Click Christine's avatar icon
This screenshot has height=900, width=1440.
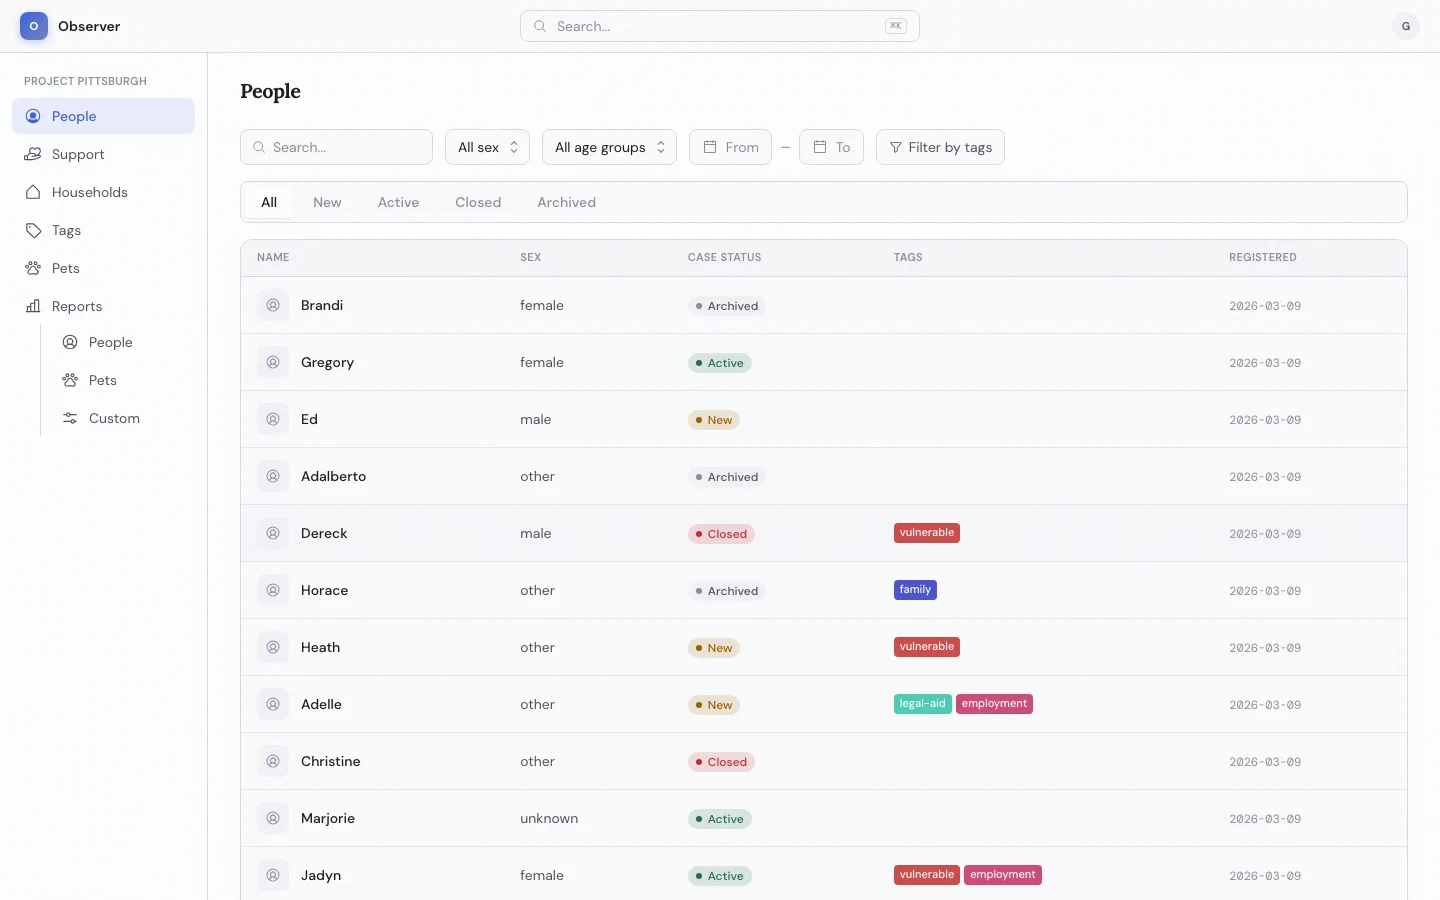pos(273,761)
